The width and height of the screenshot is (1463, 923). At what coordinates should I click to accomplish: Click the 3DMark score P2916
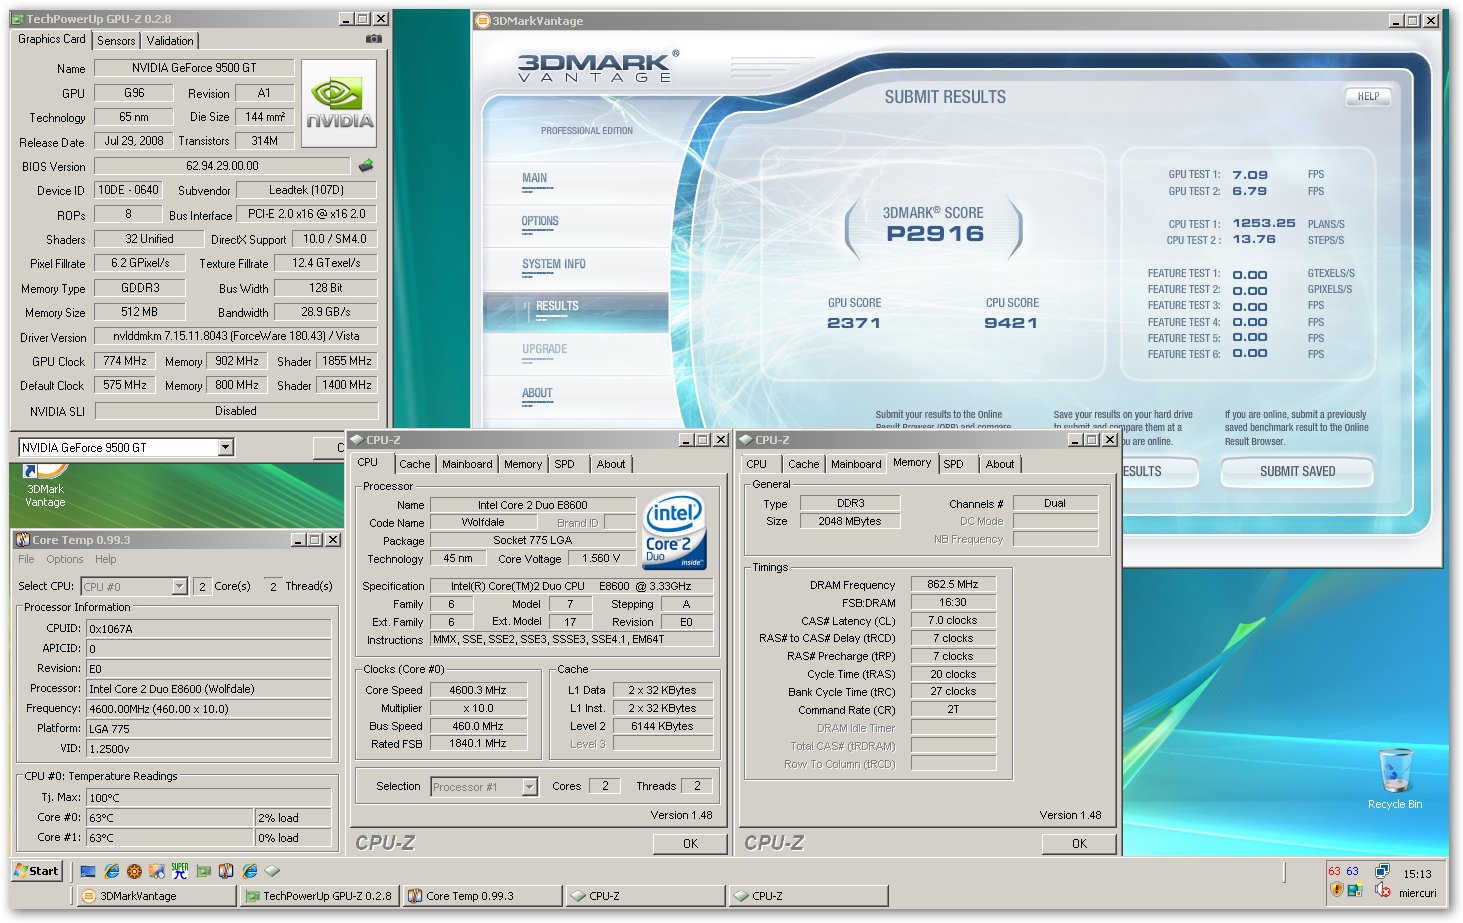pyautogui.click(x=935, y=233)
